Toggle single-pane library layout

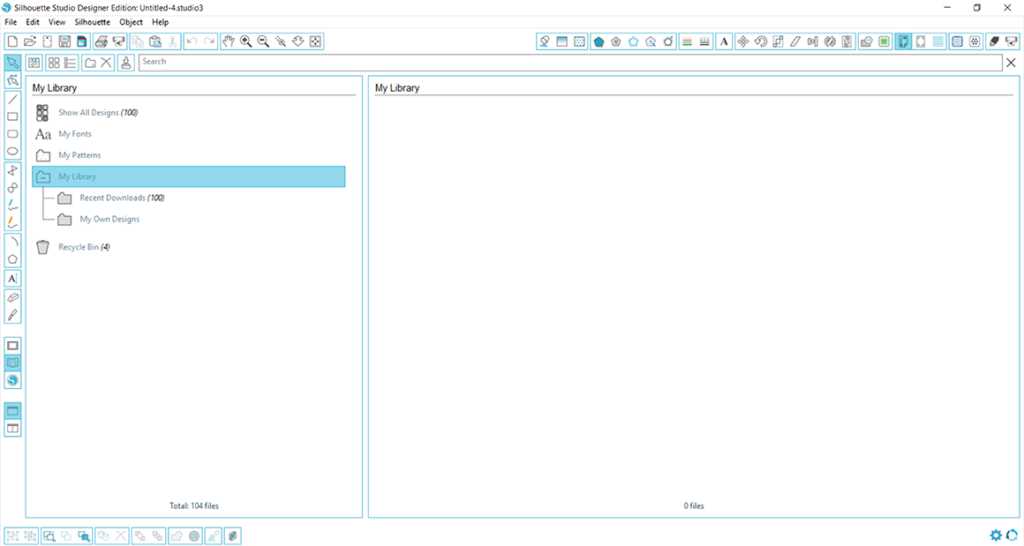12,411
